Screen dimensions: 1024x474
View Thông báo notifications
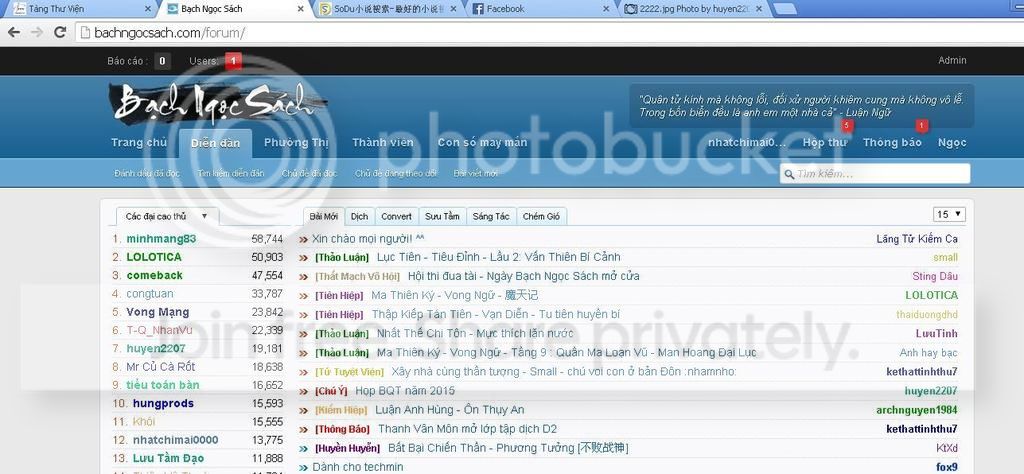(x=892, y=143)
